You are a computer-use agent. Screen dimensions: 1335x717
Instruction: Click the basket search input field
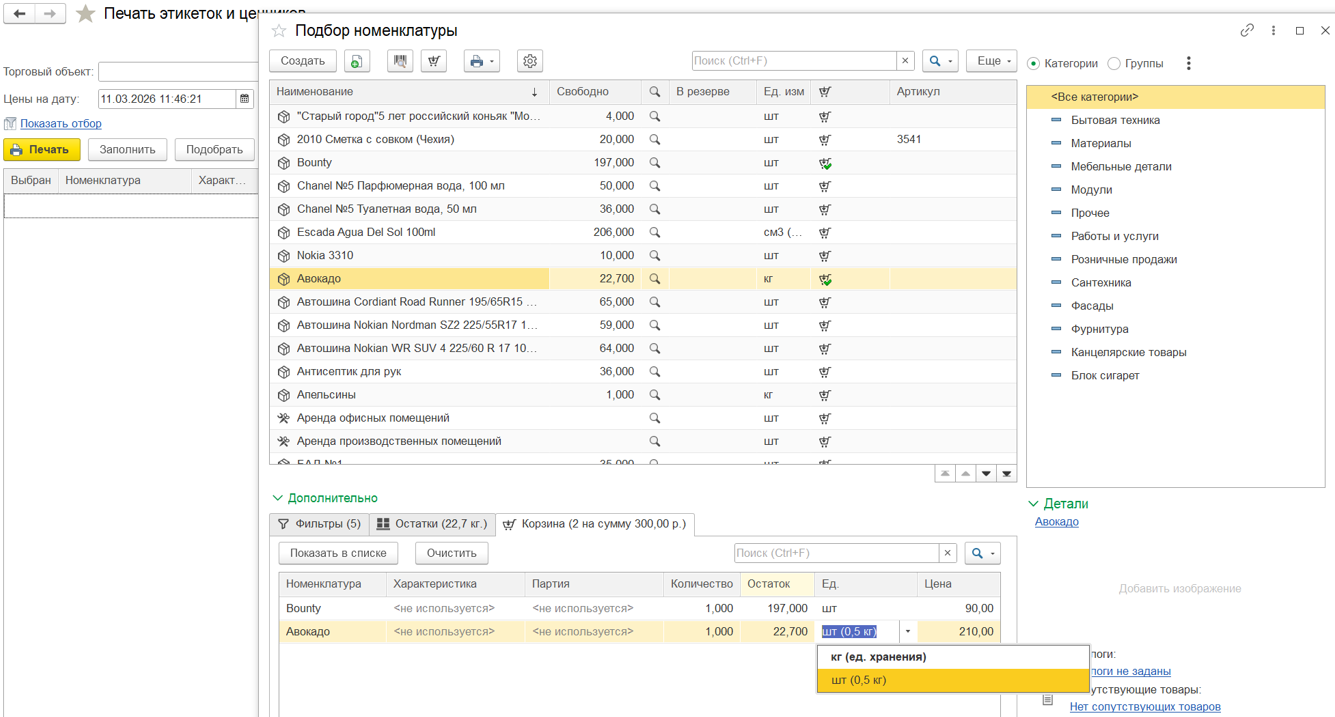(835, 553)
